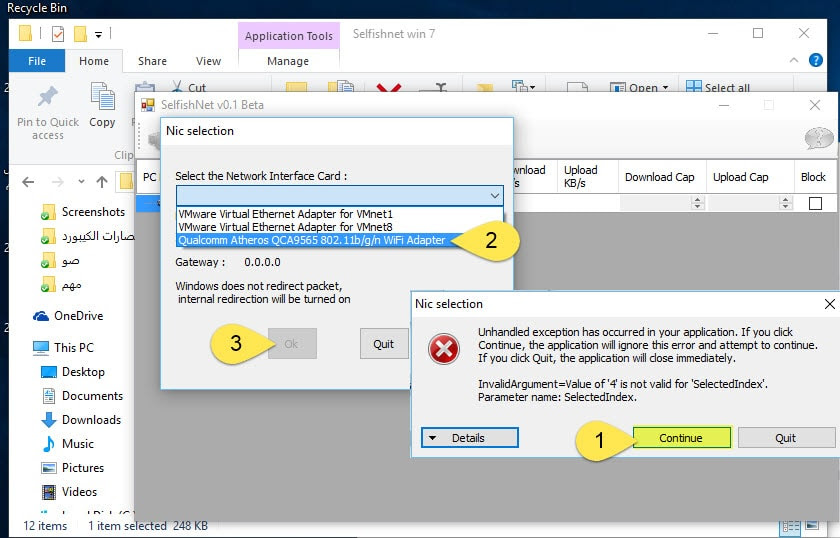Click the red Delete X icon in ribbon

[x=389, y=87]
